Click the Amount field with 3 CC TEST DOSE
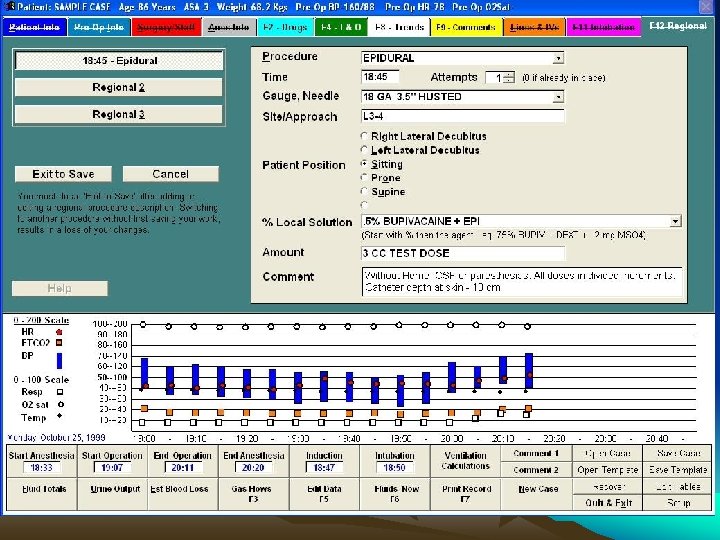720x540 pixels. 463,253
